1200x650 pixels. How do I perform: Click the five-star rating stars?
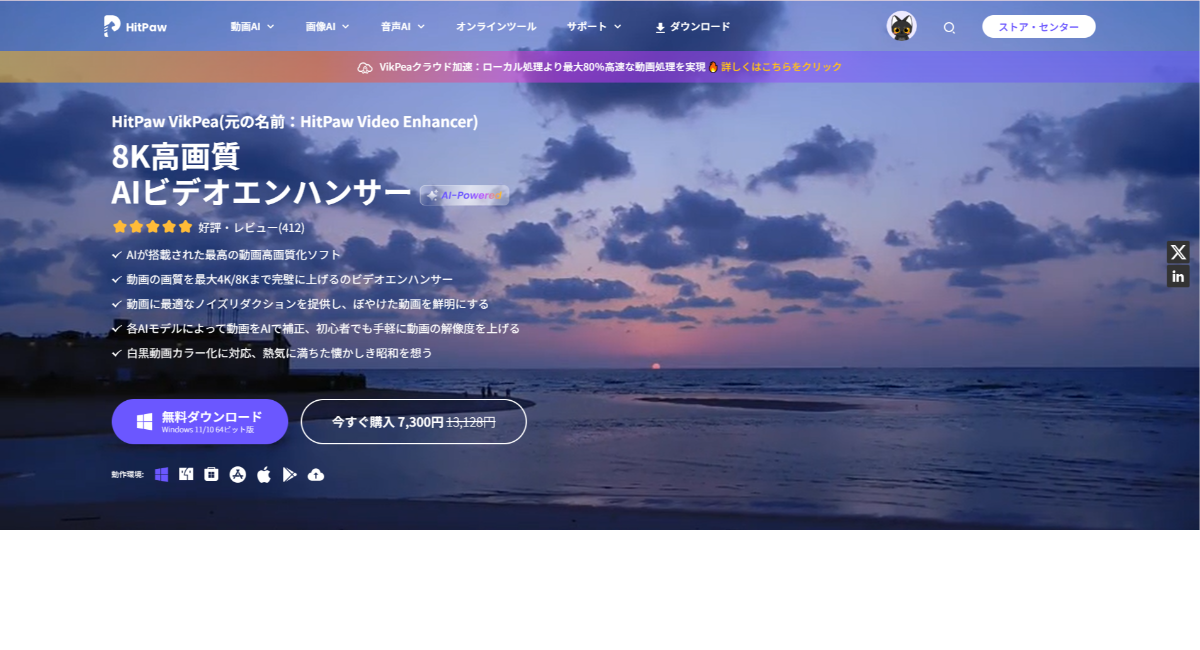[x=152, y=227]
